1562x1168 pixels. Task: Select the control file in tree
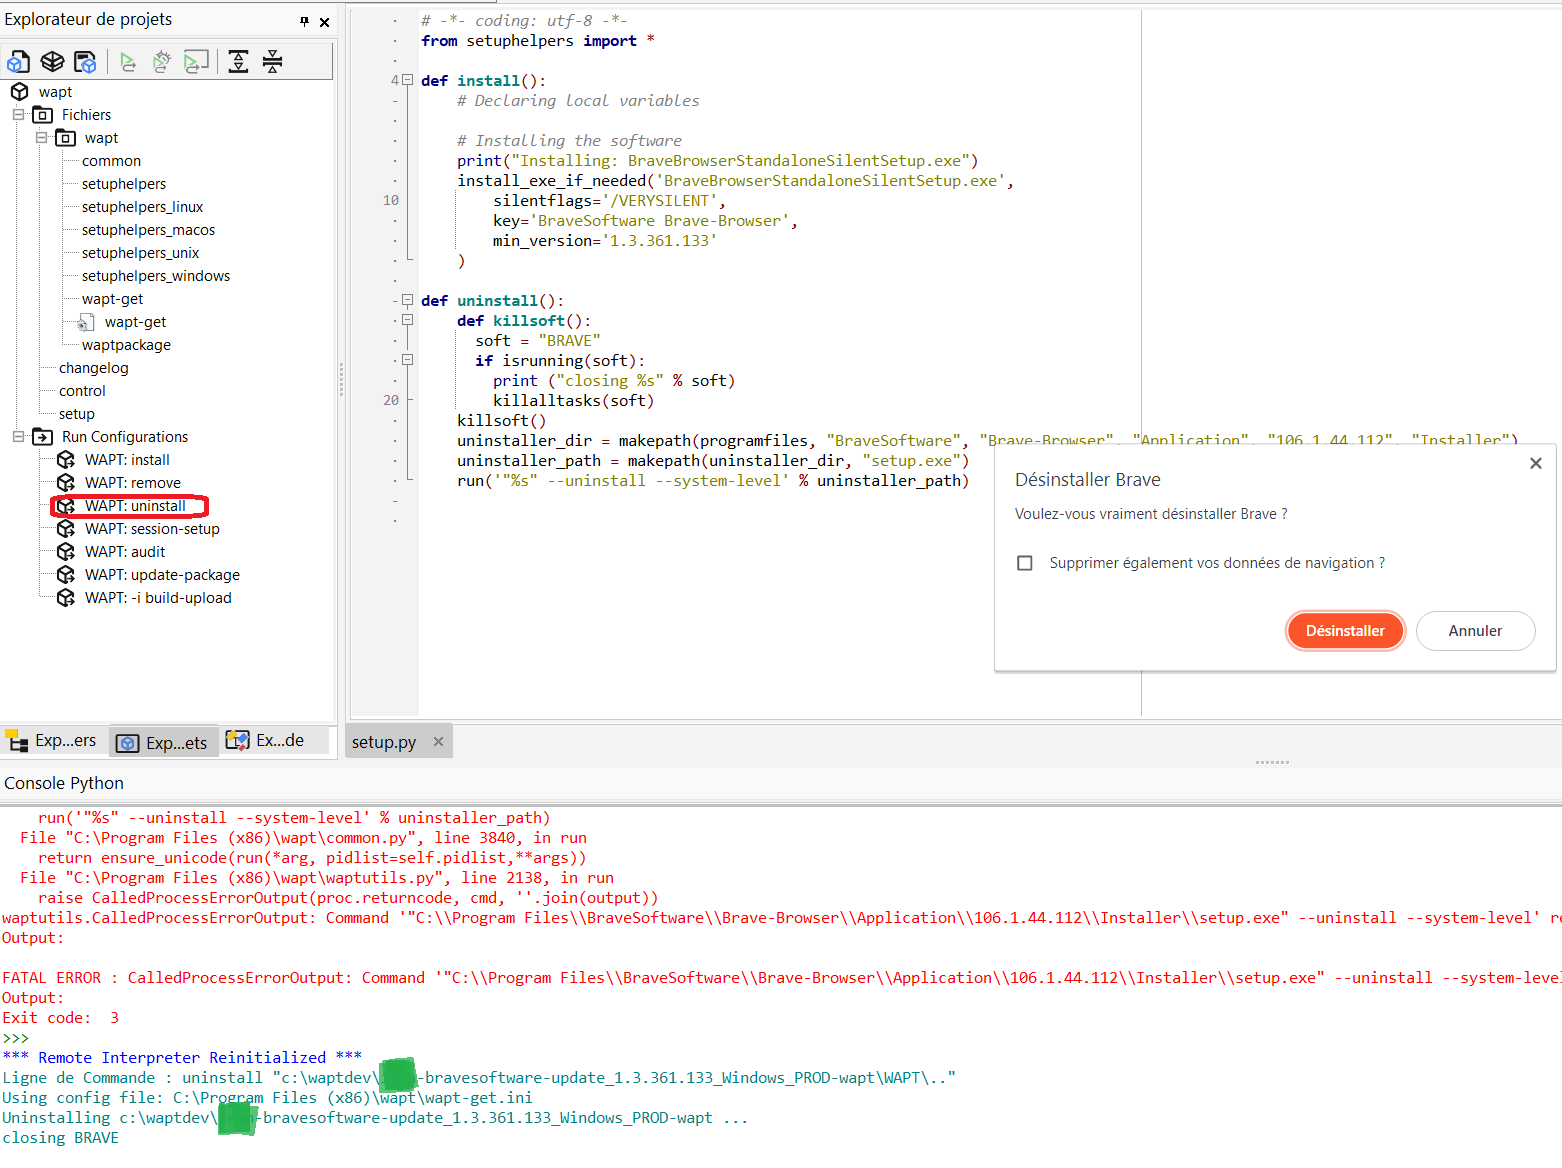(82, 391)
